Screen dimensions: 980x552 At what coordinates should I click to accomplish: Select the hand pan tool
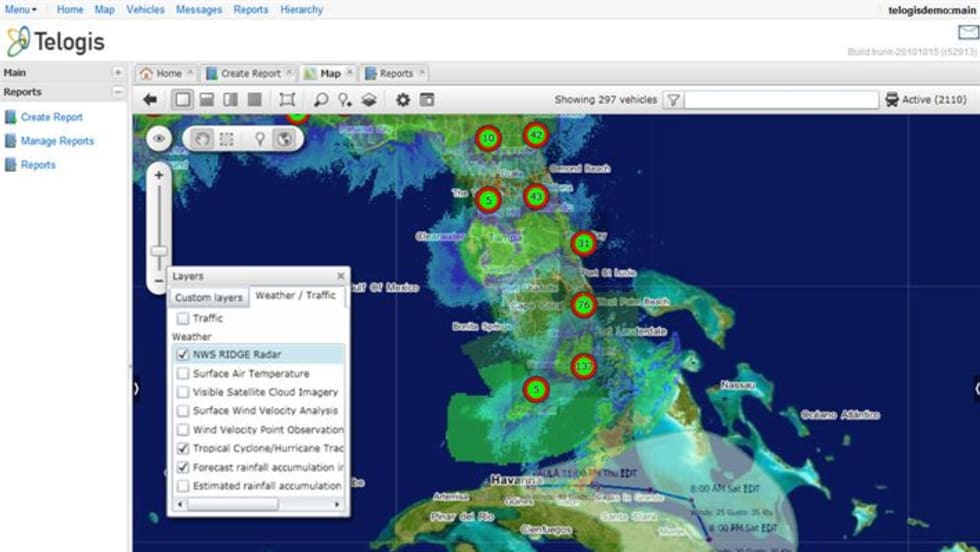pos(203,139)
